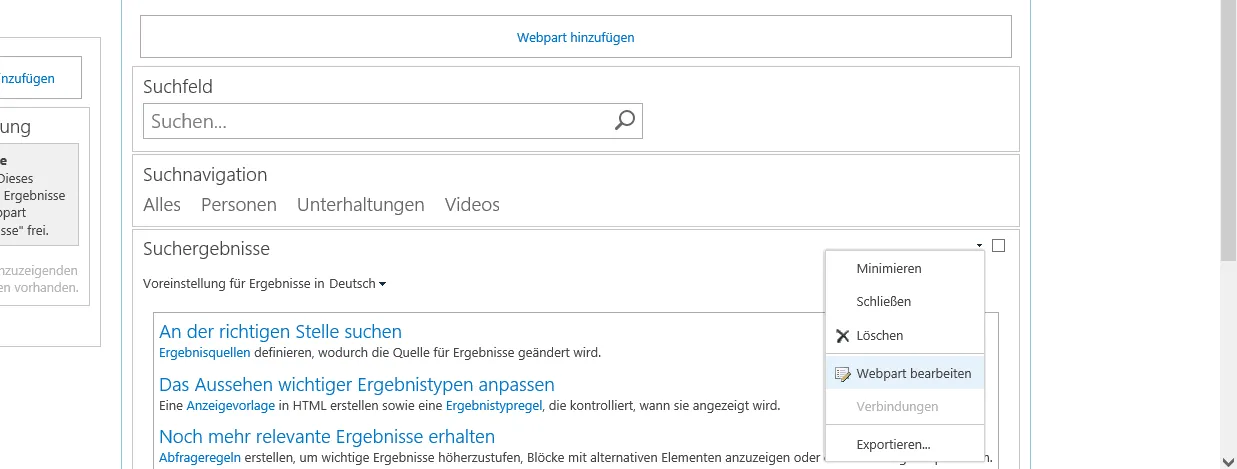
Task: Click the Suchnavigation web part title
Action: 205,175
